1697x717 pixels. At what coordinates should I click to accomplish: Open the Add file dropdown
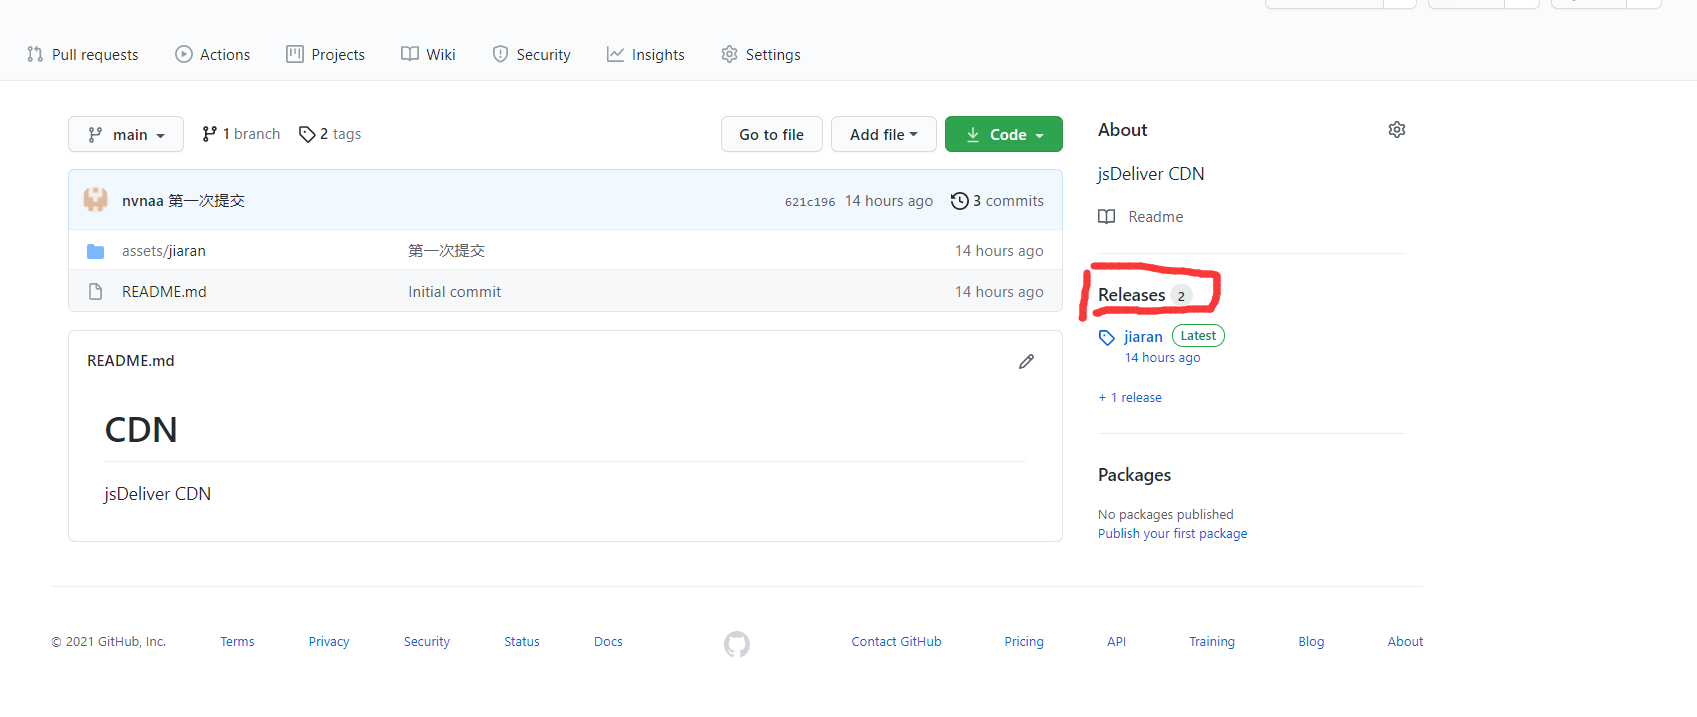pos(884,134)
